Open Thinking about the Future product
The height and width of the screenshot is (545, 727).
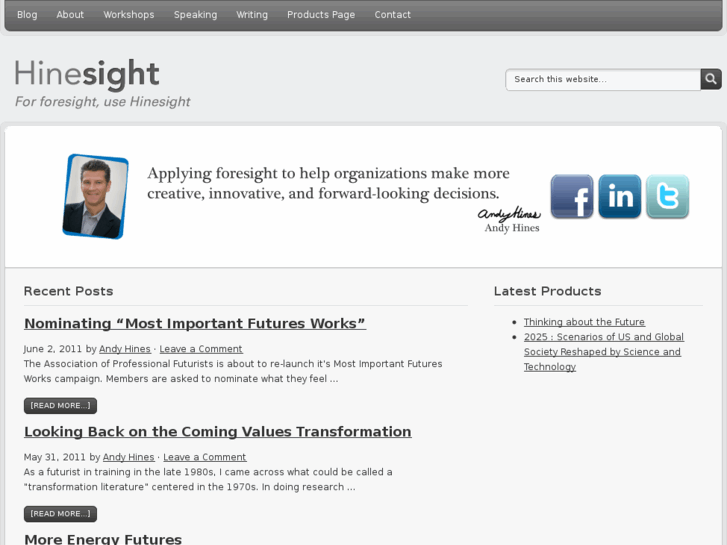pyautogui.click(x=584, y=322)
